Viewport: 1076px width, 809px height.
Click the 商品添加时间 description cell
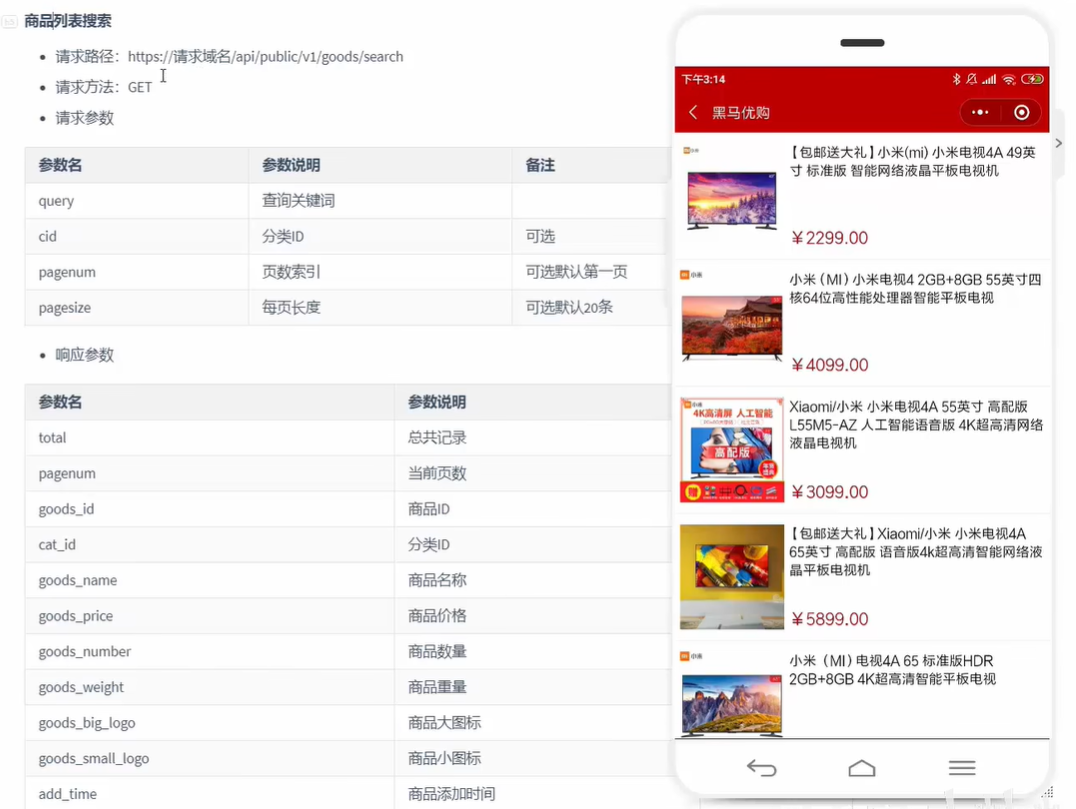533,794
